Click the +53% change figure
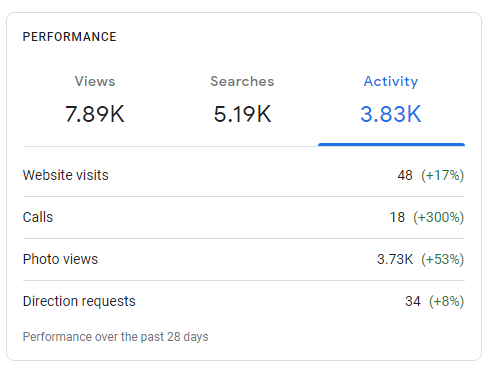Screen dimensions: 494x369 443,259
